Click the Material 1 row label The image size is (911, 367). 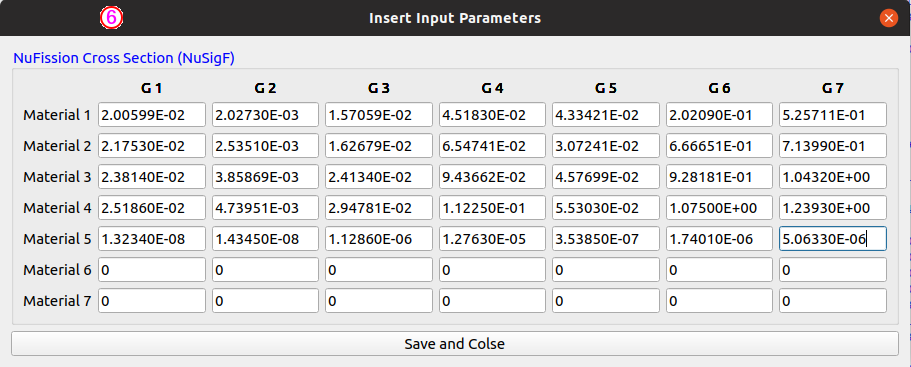click(57, 115)
